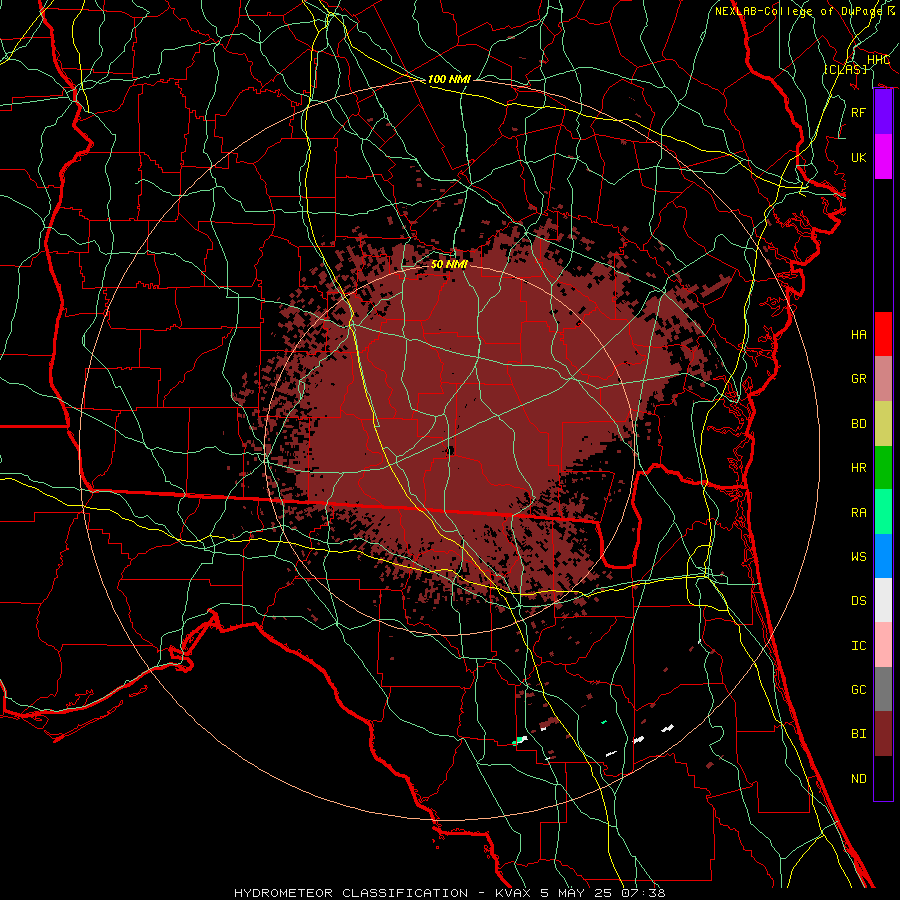Image resolution: width=900 pixels, height=900 pixels.
Task: Click the DS white legend swatch
Action: pyautogui.click(x=883, y=600)
